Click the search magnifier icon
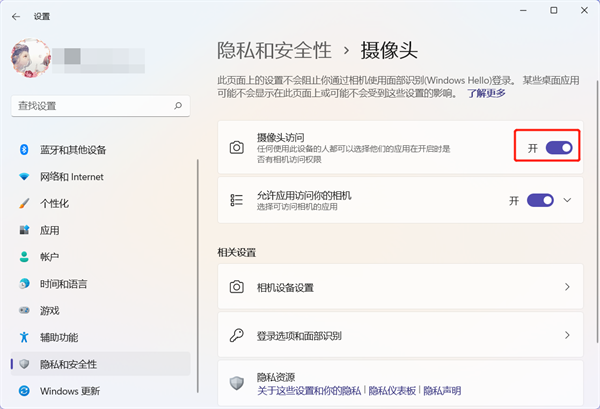 178,105
